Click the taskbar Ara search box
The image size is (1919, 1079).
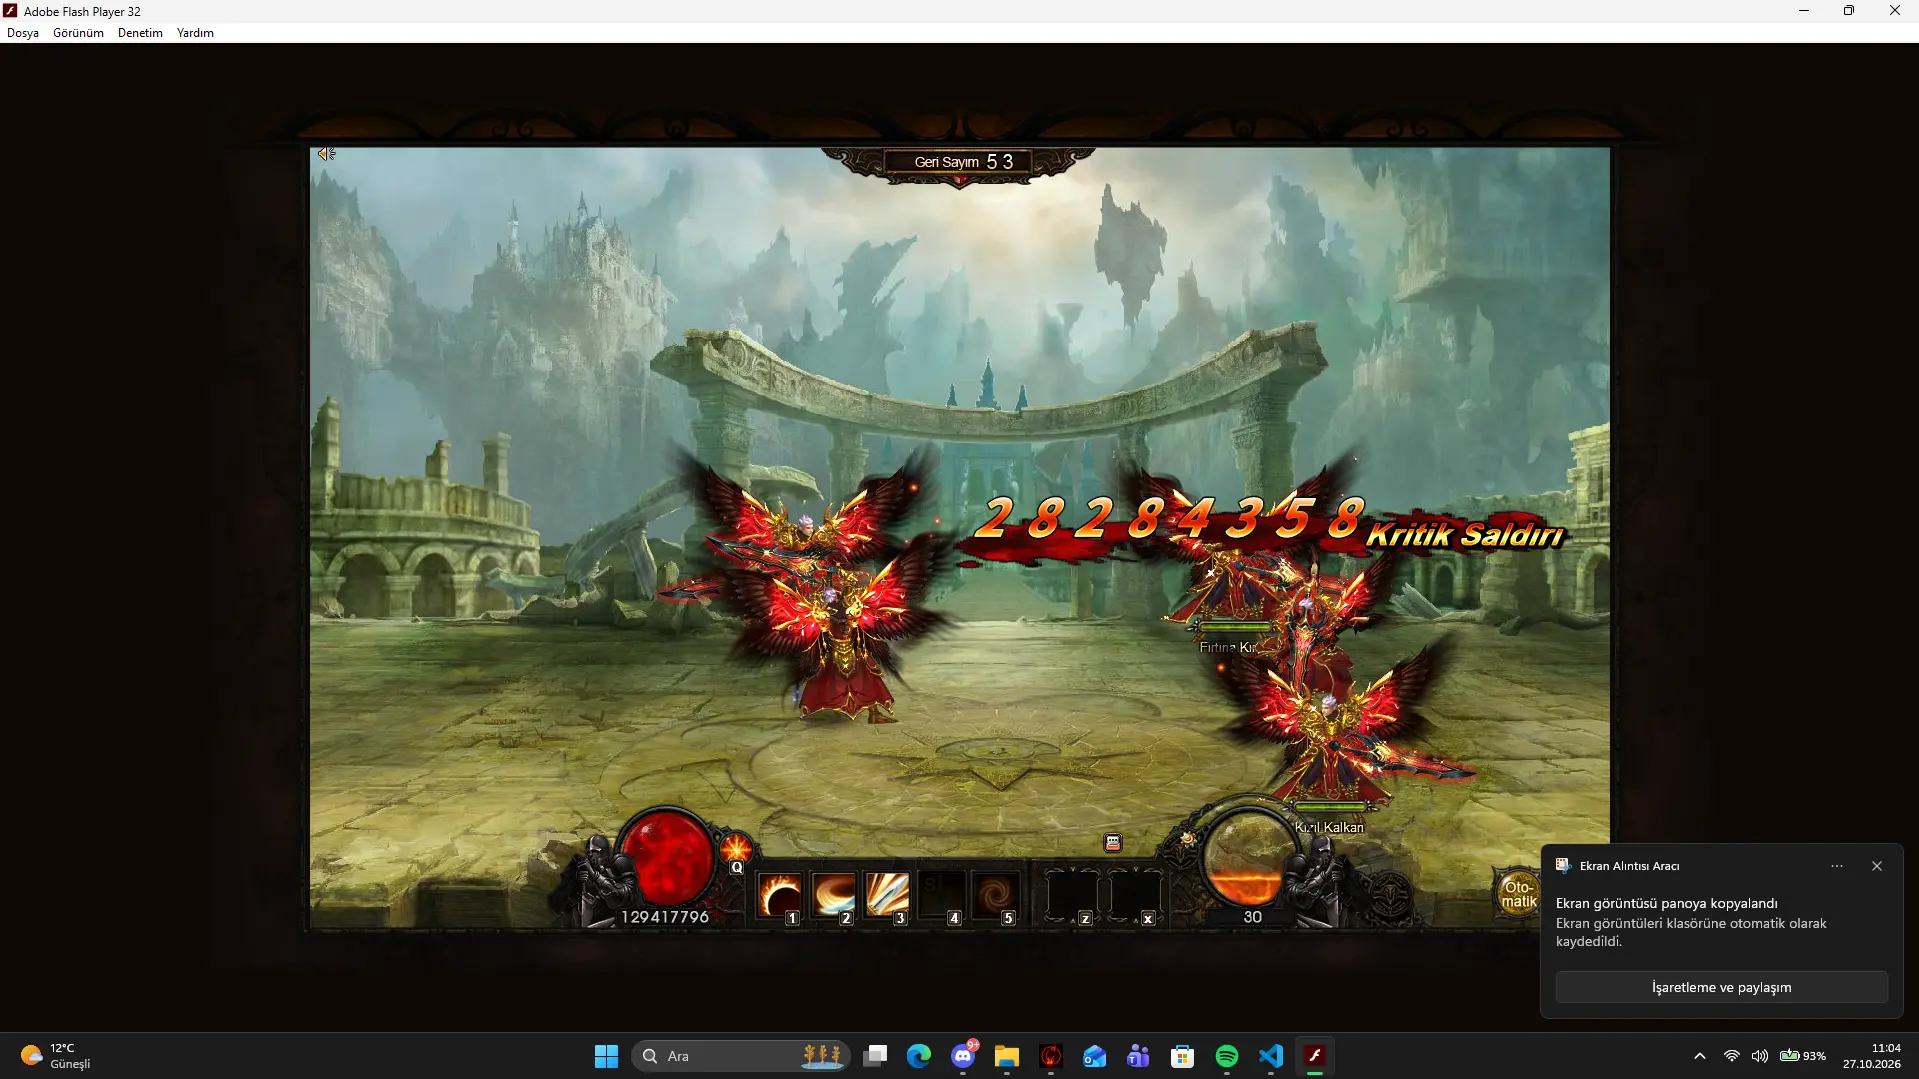741,1056
